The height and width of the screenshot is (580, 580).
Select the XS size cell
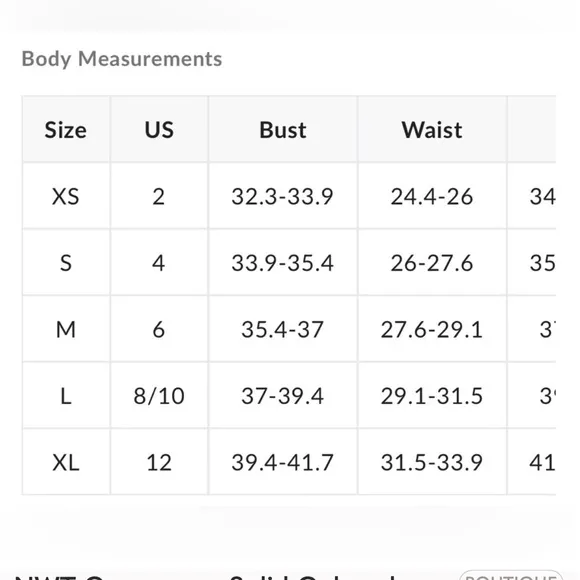coord(66,196)
